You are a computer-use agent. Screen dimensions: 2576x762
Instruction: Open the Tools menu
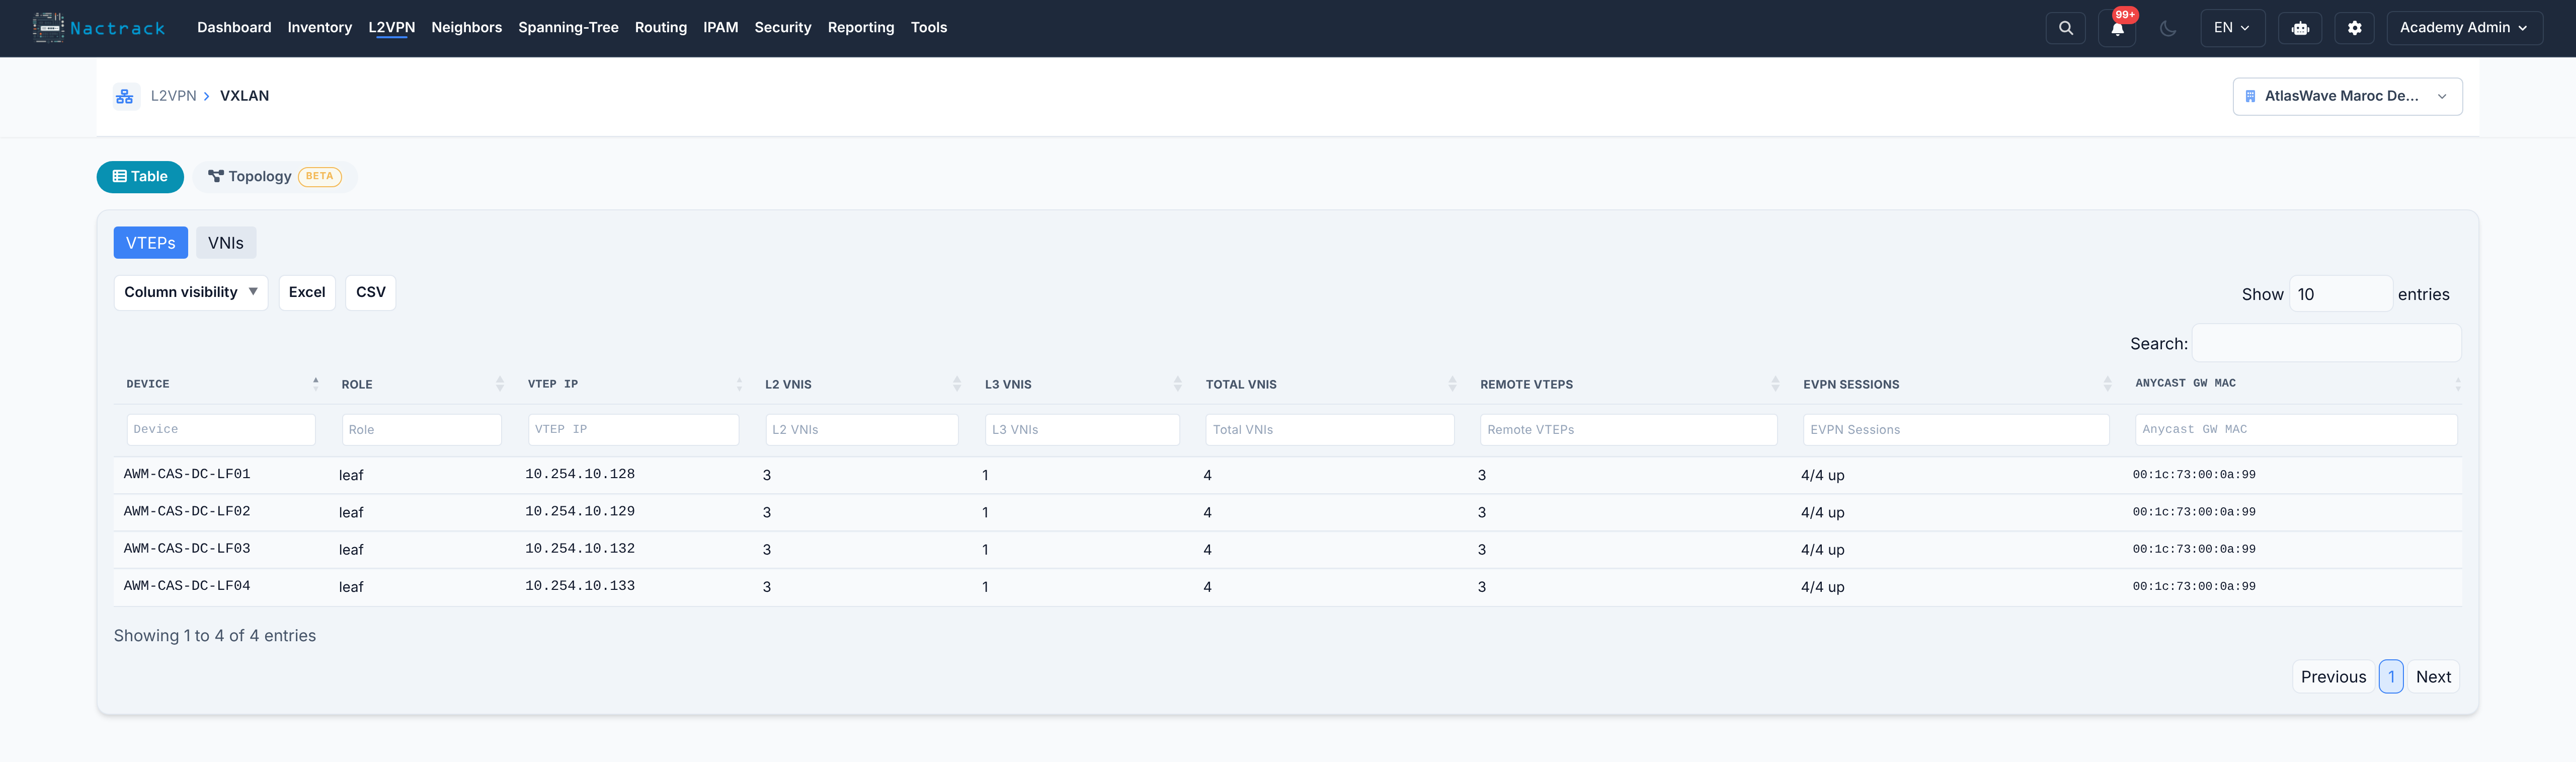(x=928, y=28)
